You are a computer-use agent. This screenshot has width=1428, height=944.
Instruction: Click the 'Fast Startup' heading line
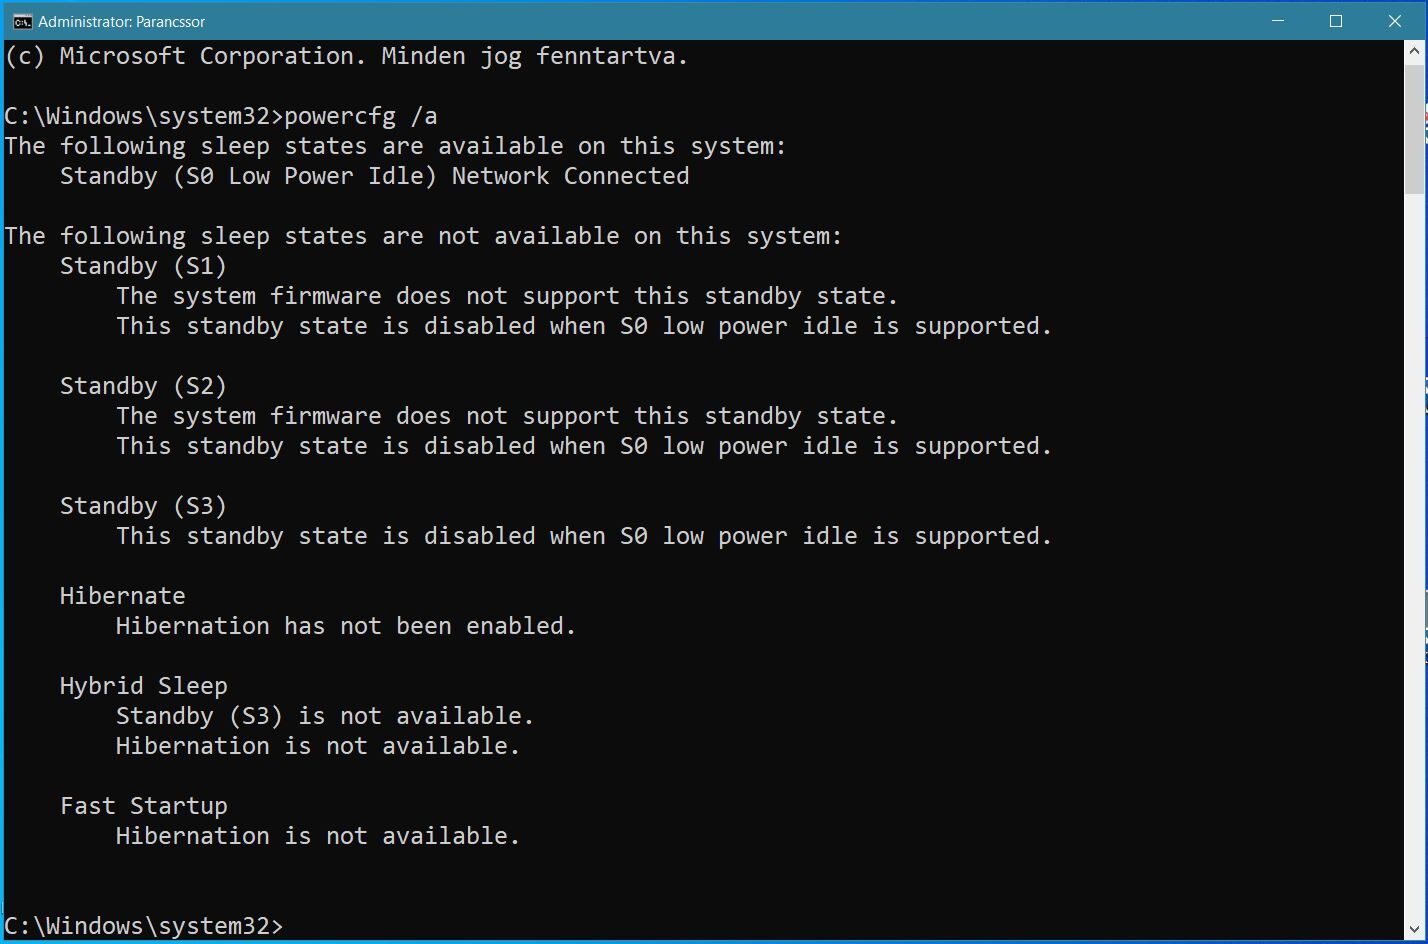[143, 806]
